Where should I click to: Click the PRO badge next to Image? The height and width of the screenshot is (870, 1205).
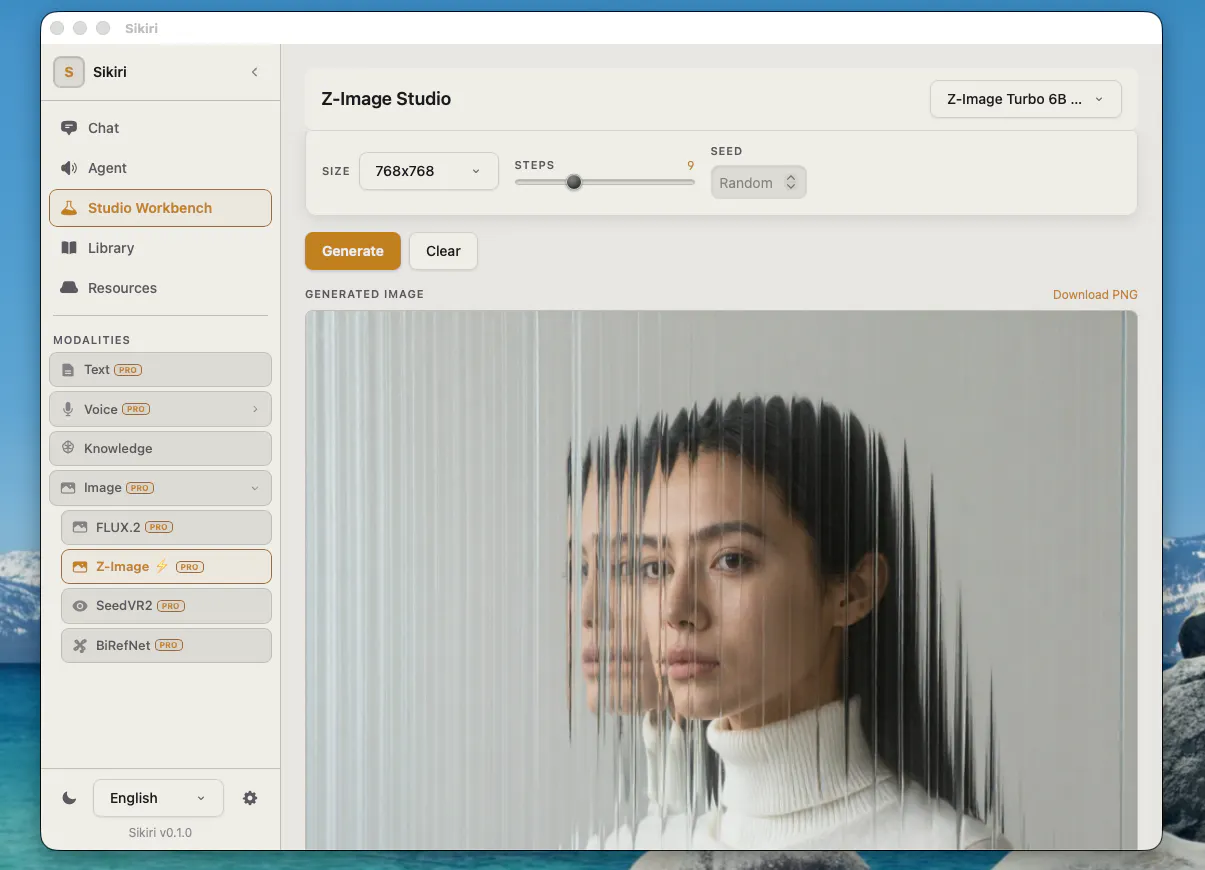pos(139,488)
